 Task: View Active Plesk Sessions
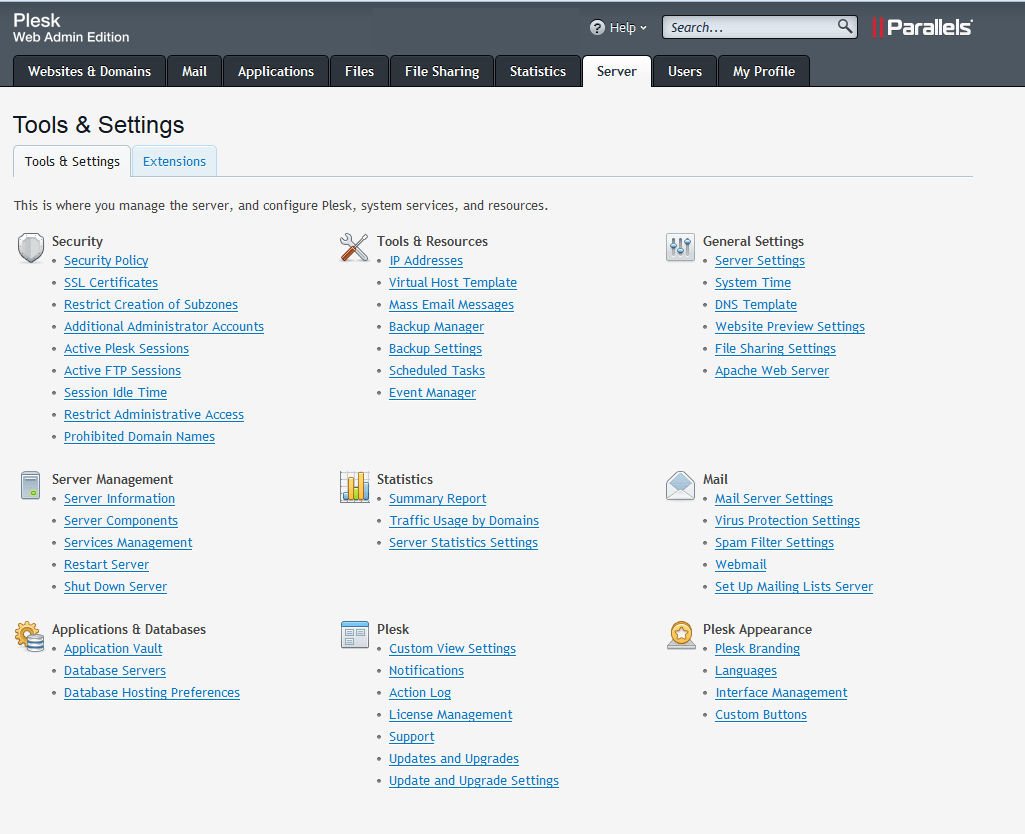(x=126, y=348)
